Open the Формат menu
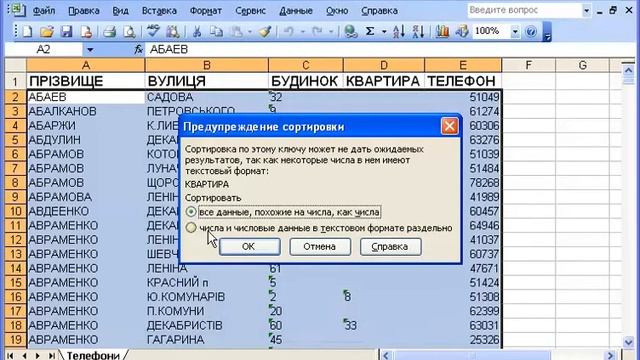Image resolution: width=640 pixels, height=360 pixels. click(206, 11)
